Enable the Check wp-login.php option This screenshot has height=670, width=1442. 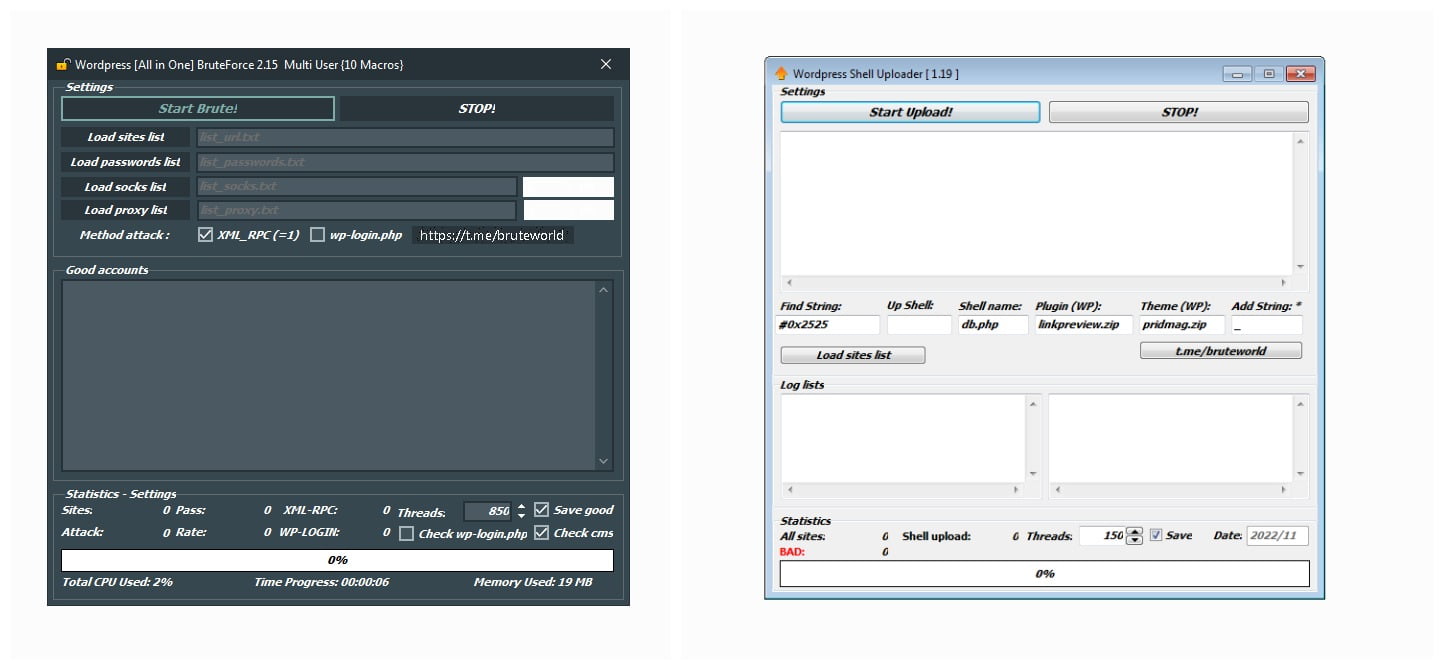coord(406,533)
